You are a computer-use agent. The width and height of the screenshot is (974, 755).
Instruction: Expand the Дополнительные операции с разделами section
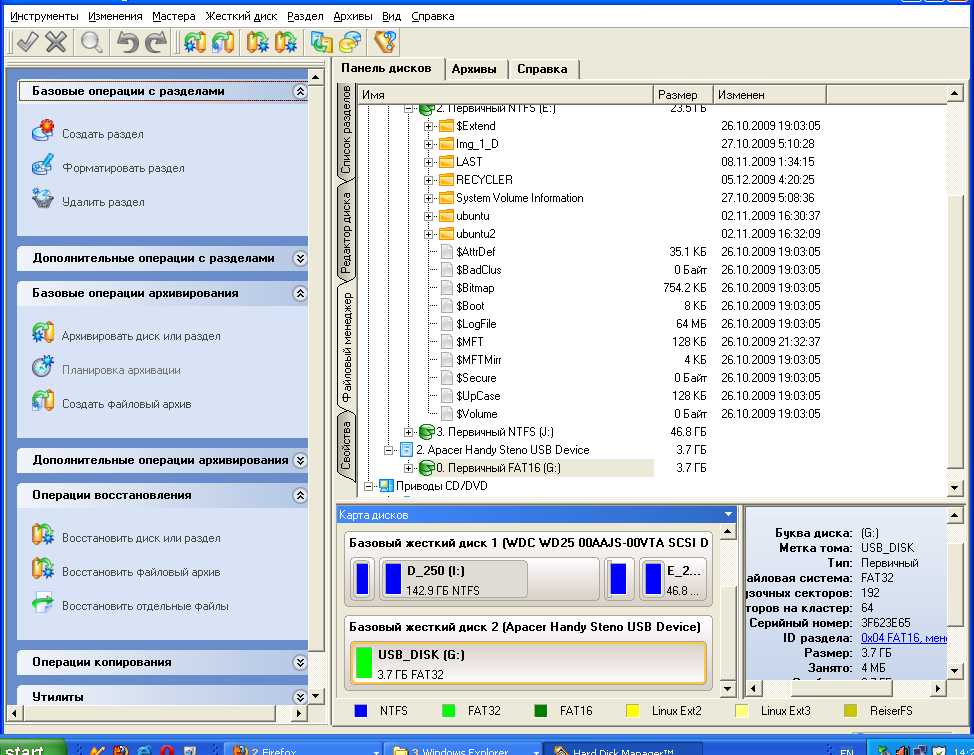tap(298, 258)
